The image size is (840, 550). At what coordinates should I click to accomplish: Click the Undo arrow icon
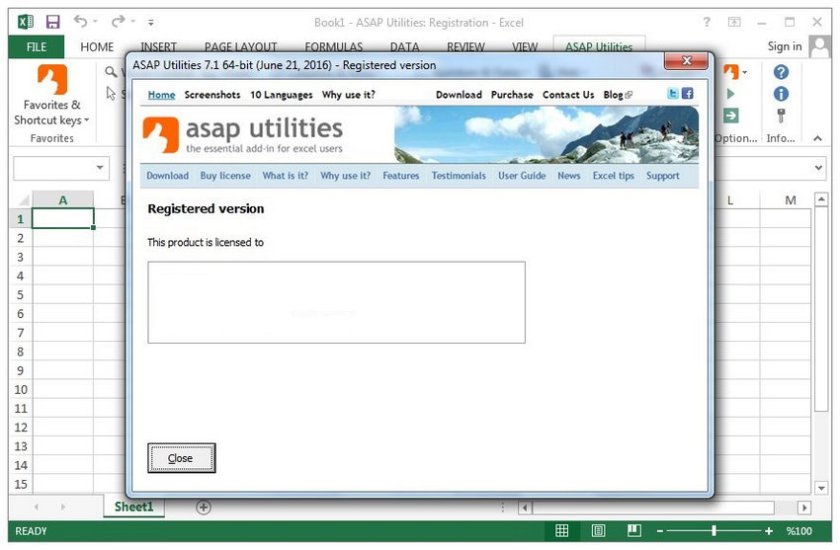click(x=80, y=21)
